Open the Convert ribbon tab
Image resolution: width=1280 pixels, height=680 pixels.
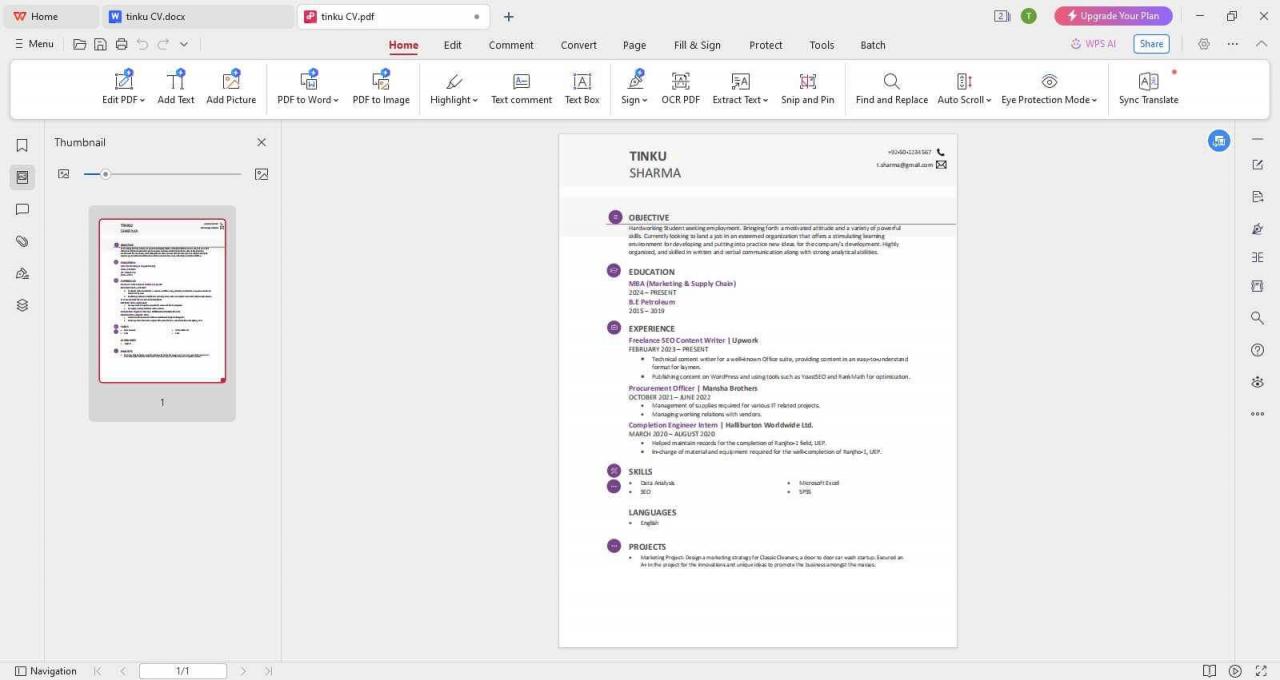click(x=578, y=45)
